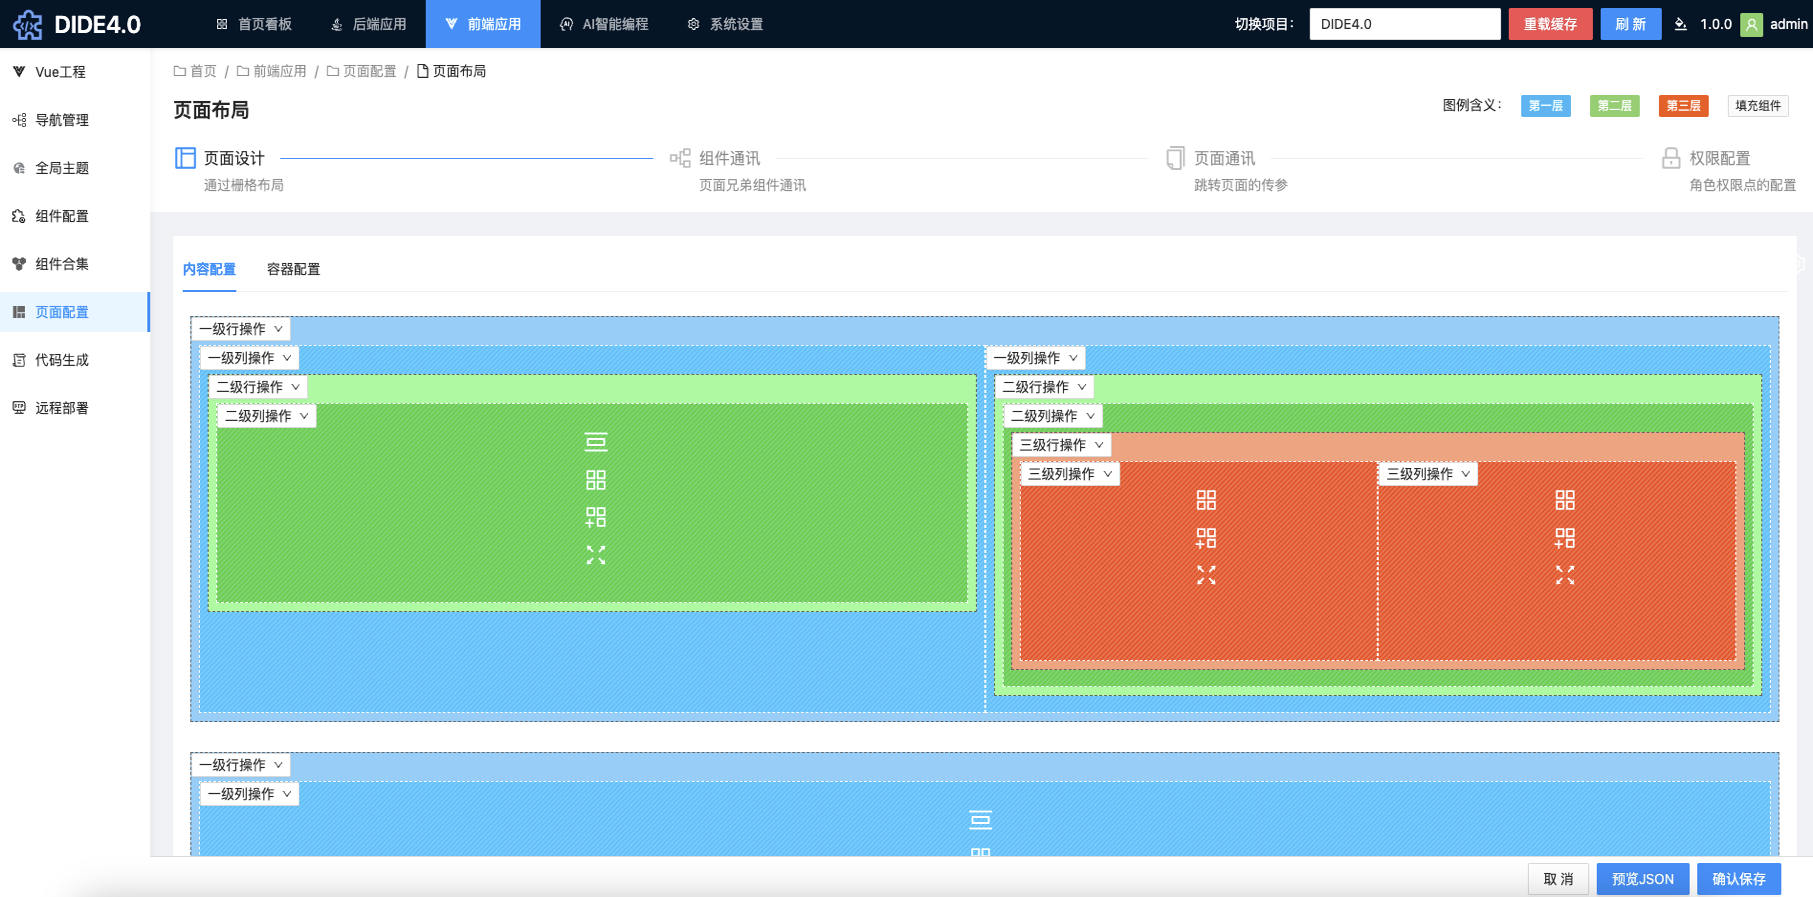Expand the right column's 二级行操作 dropdown
Screen dimensions: 1813x897
[1045, 387]
